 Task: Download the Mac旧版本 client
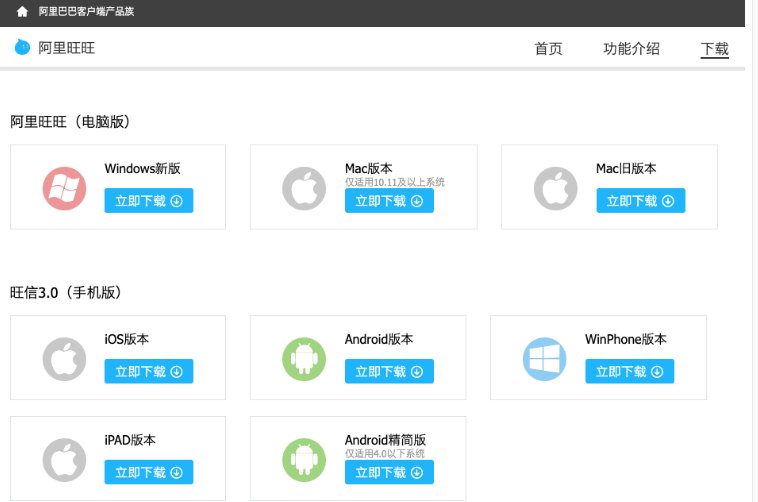click(641, 200)
